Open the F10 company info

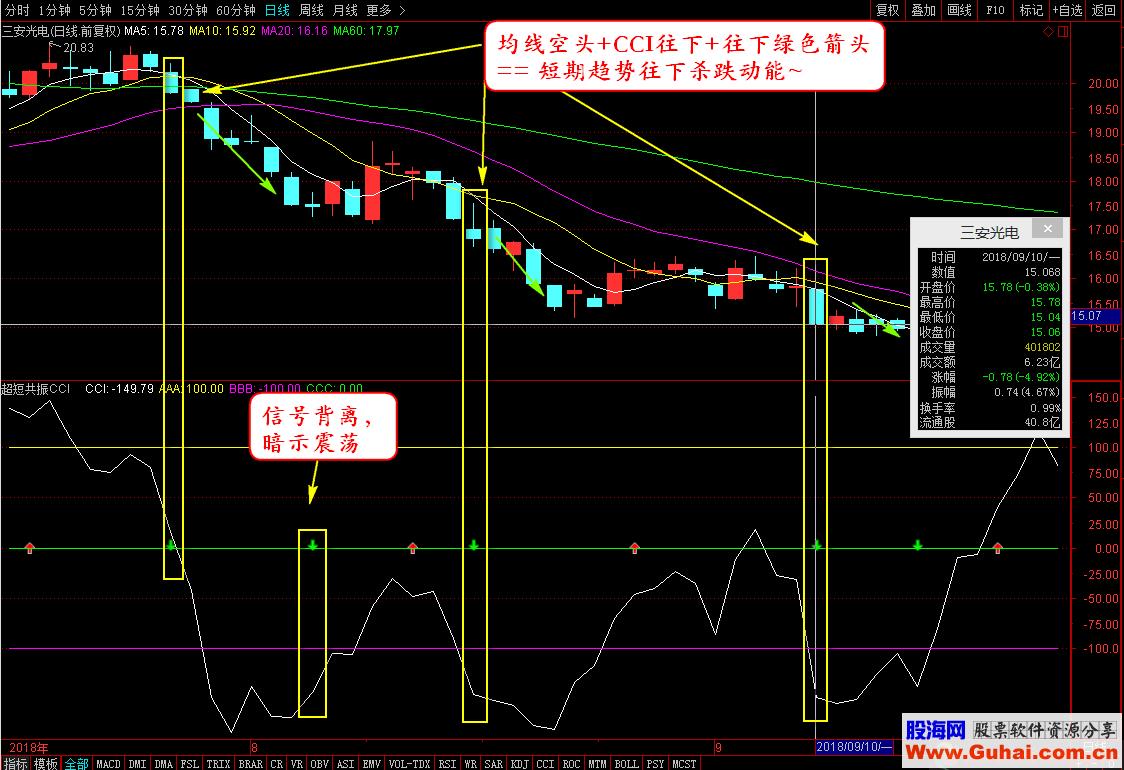tap(995, 10)
